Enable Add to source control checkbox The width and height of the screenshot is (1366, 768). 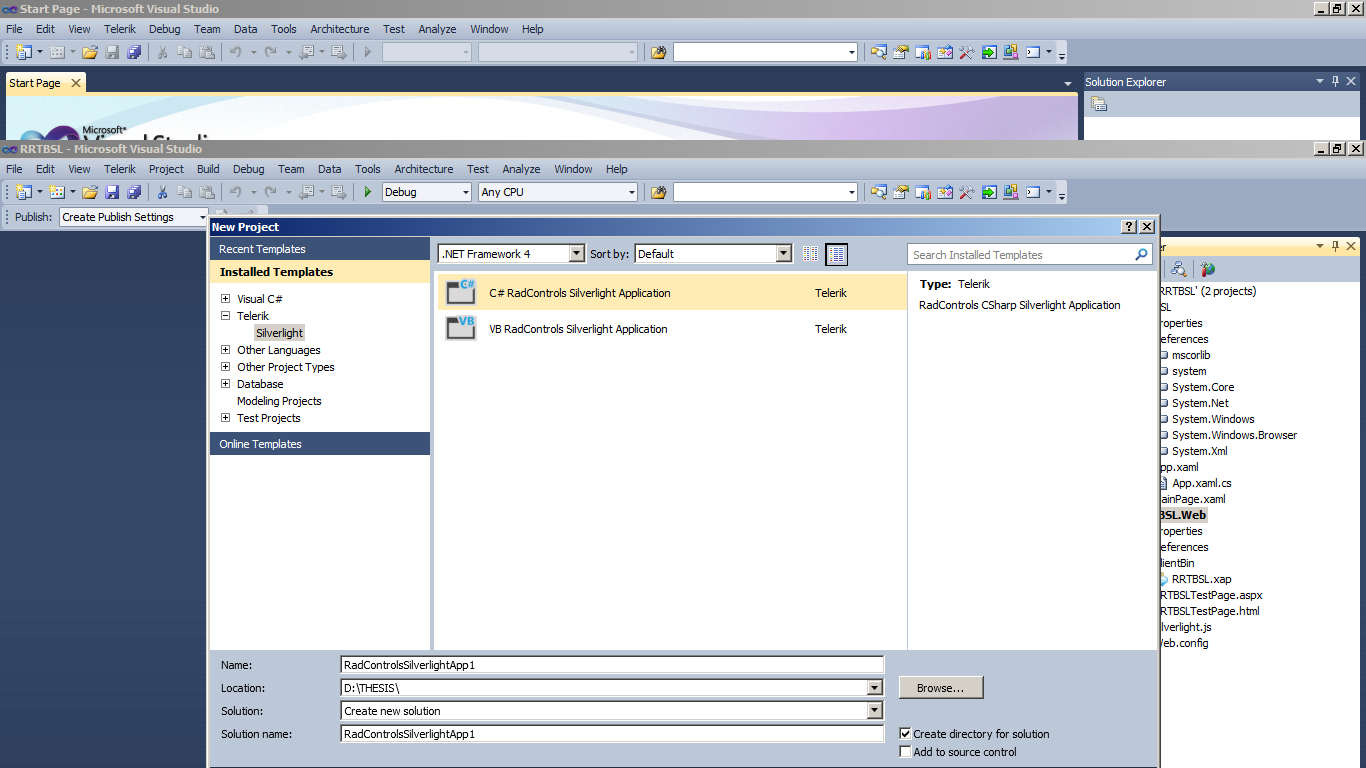point(906,752)
